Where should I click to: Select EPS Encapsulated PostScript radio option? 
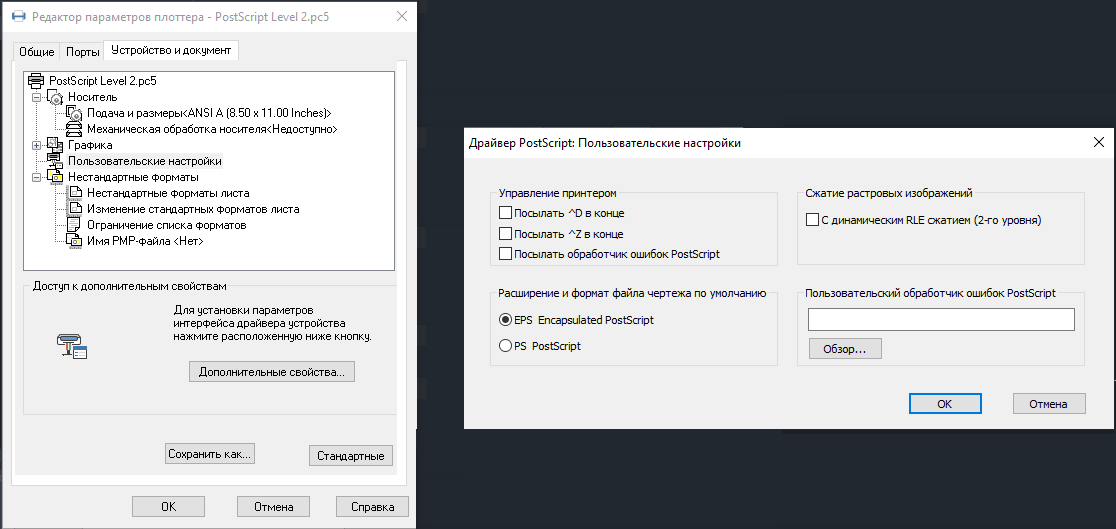[x=505, y=320]
